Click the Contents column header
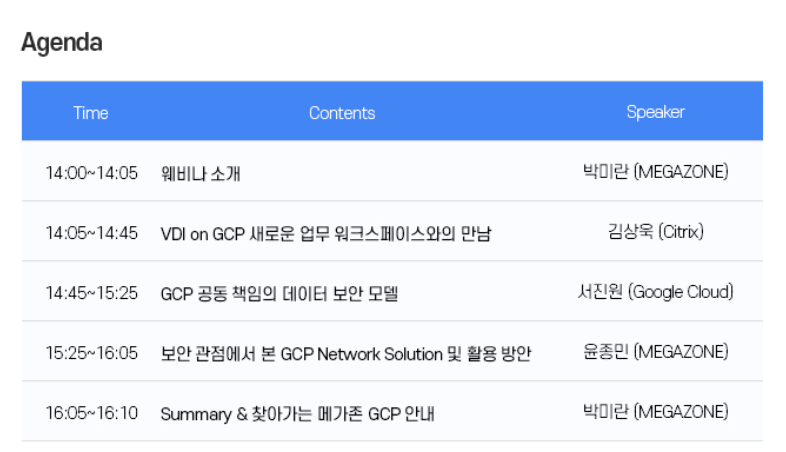This screenshot has width=786, height=452. pyautogui.click(x=342, y=112)
